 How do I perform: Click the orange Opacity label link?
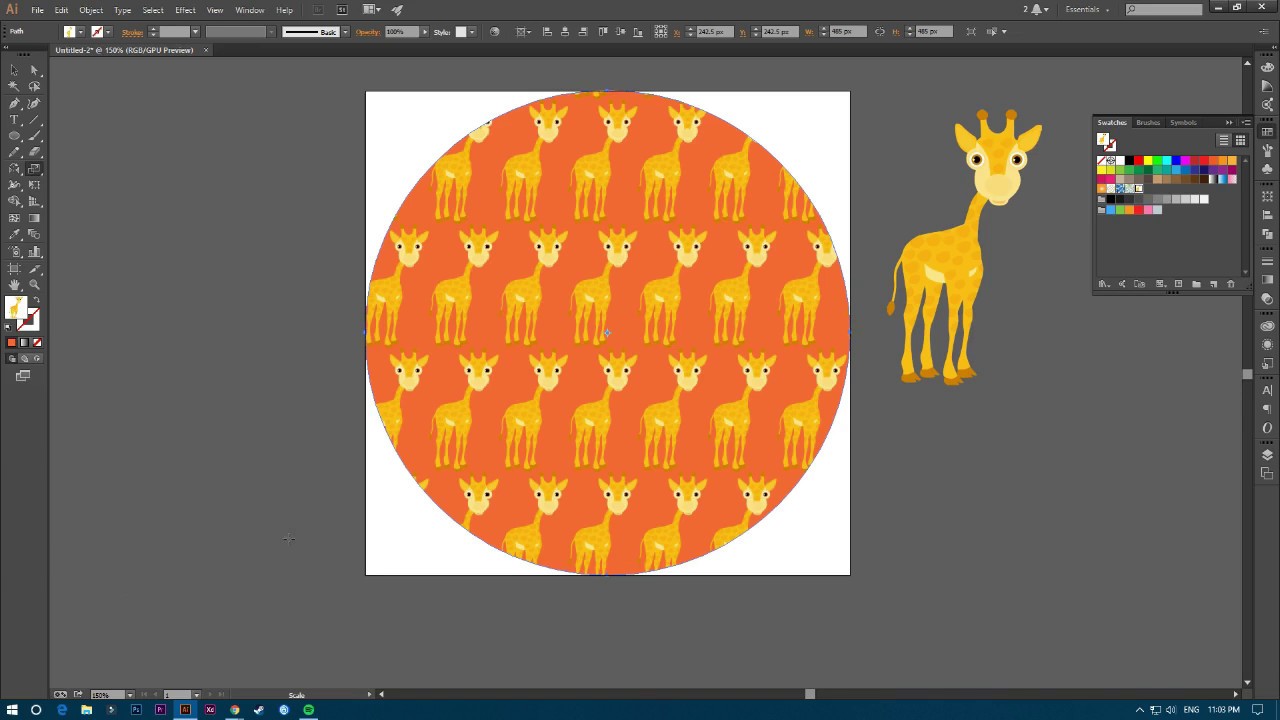pyautogui.click(x=368, y=32)
